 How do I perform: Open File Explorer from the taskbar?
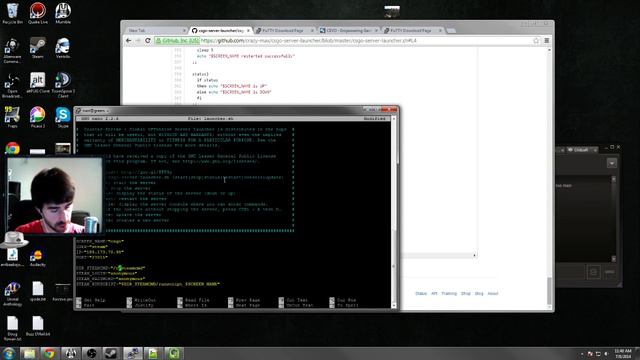(29, 353)
